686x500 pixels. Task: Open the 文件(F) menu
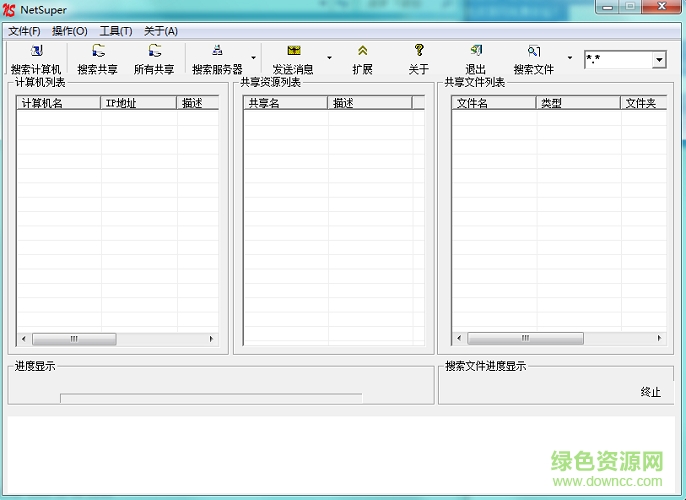pos(24,31)
